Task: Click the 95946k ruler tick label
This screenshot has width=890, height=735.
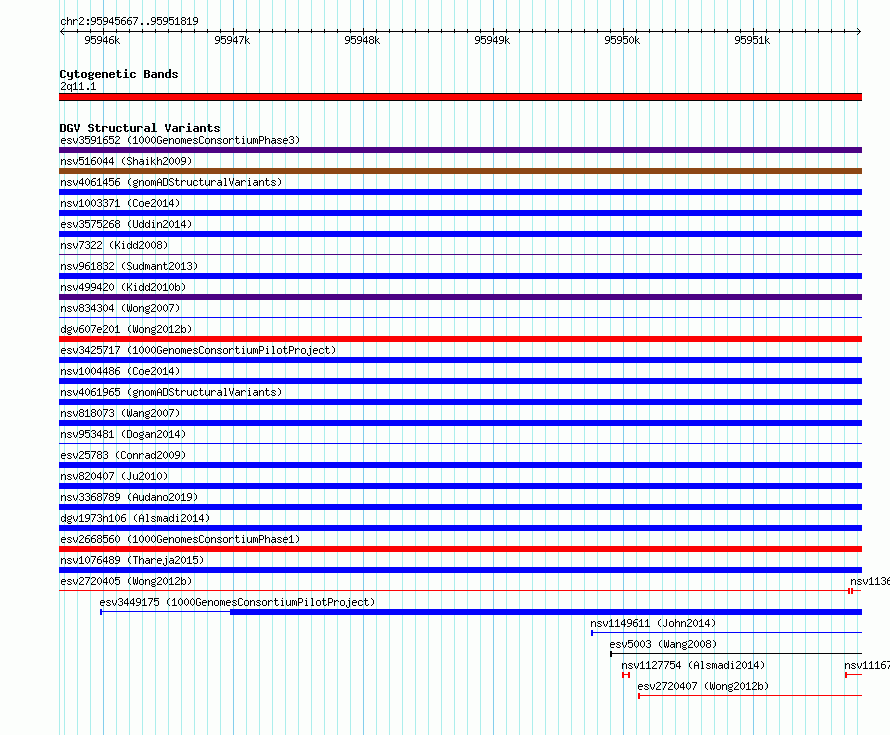Action: 102,40
